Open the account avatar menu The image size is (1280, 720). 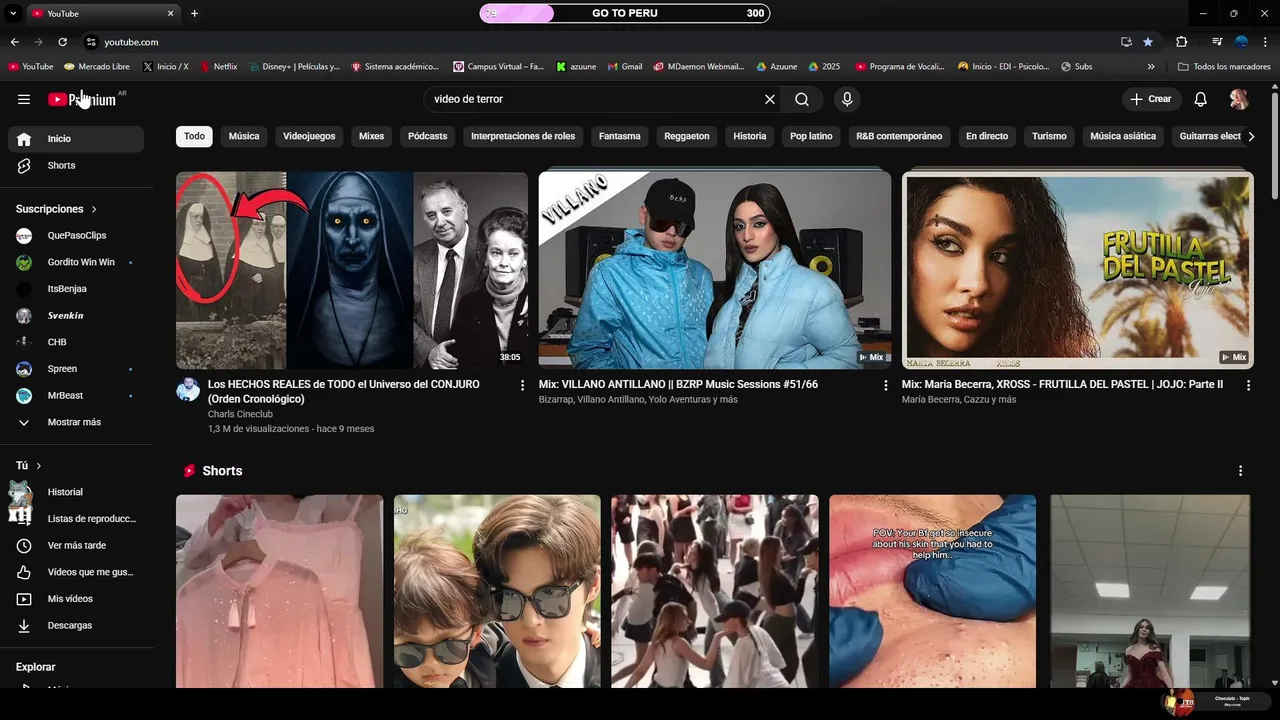(x=1239, y=99)
